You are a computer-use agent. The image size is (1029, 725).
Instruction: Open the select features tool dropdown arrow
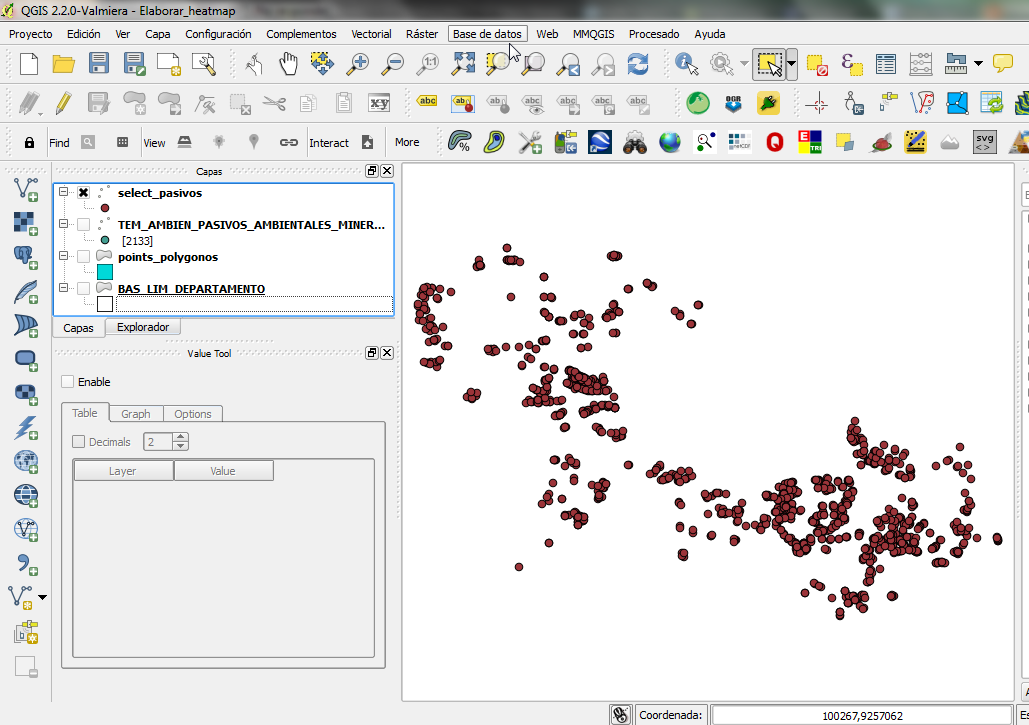(791, 64)
